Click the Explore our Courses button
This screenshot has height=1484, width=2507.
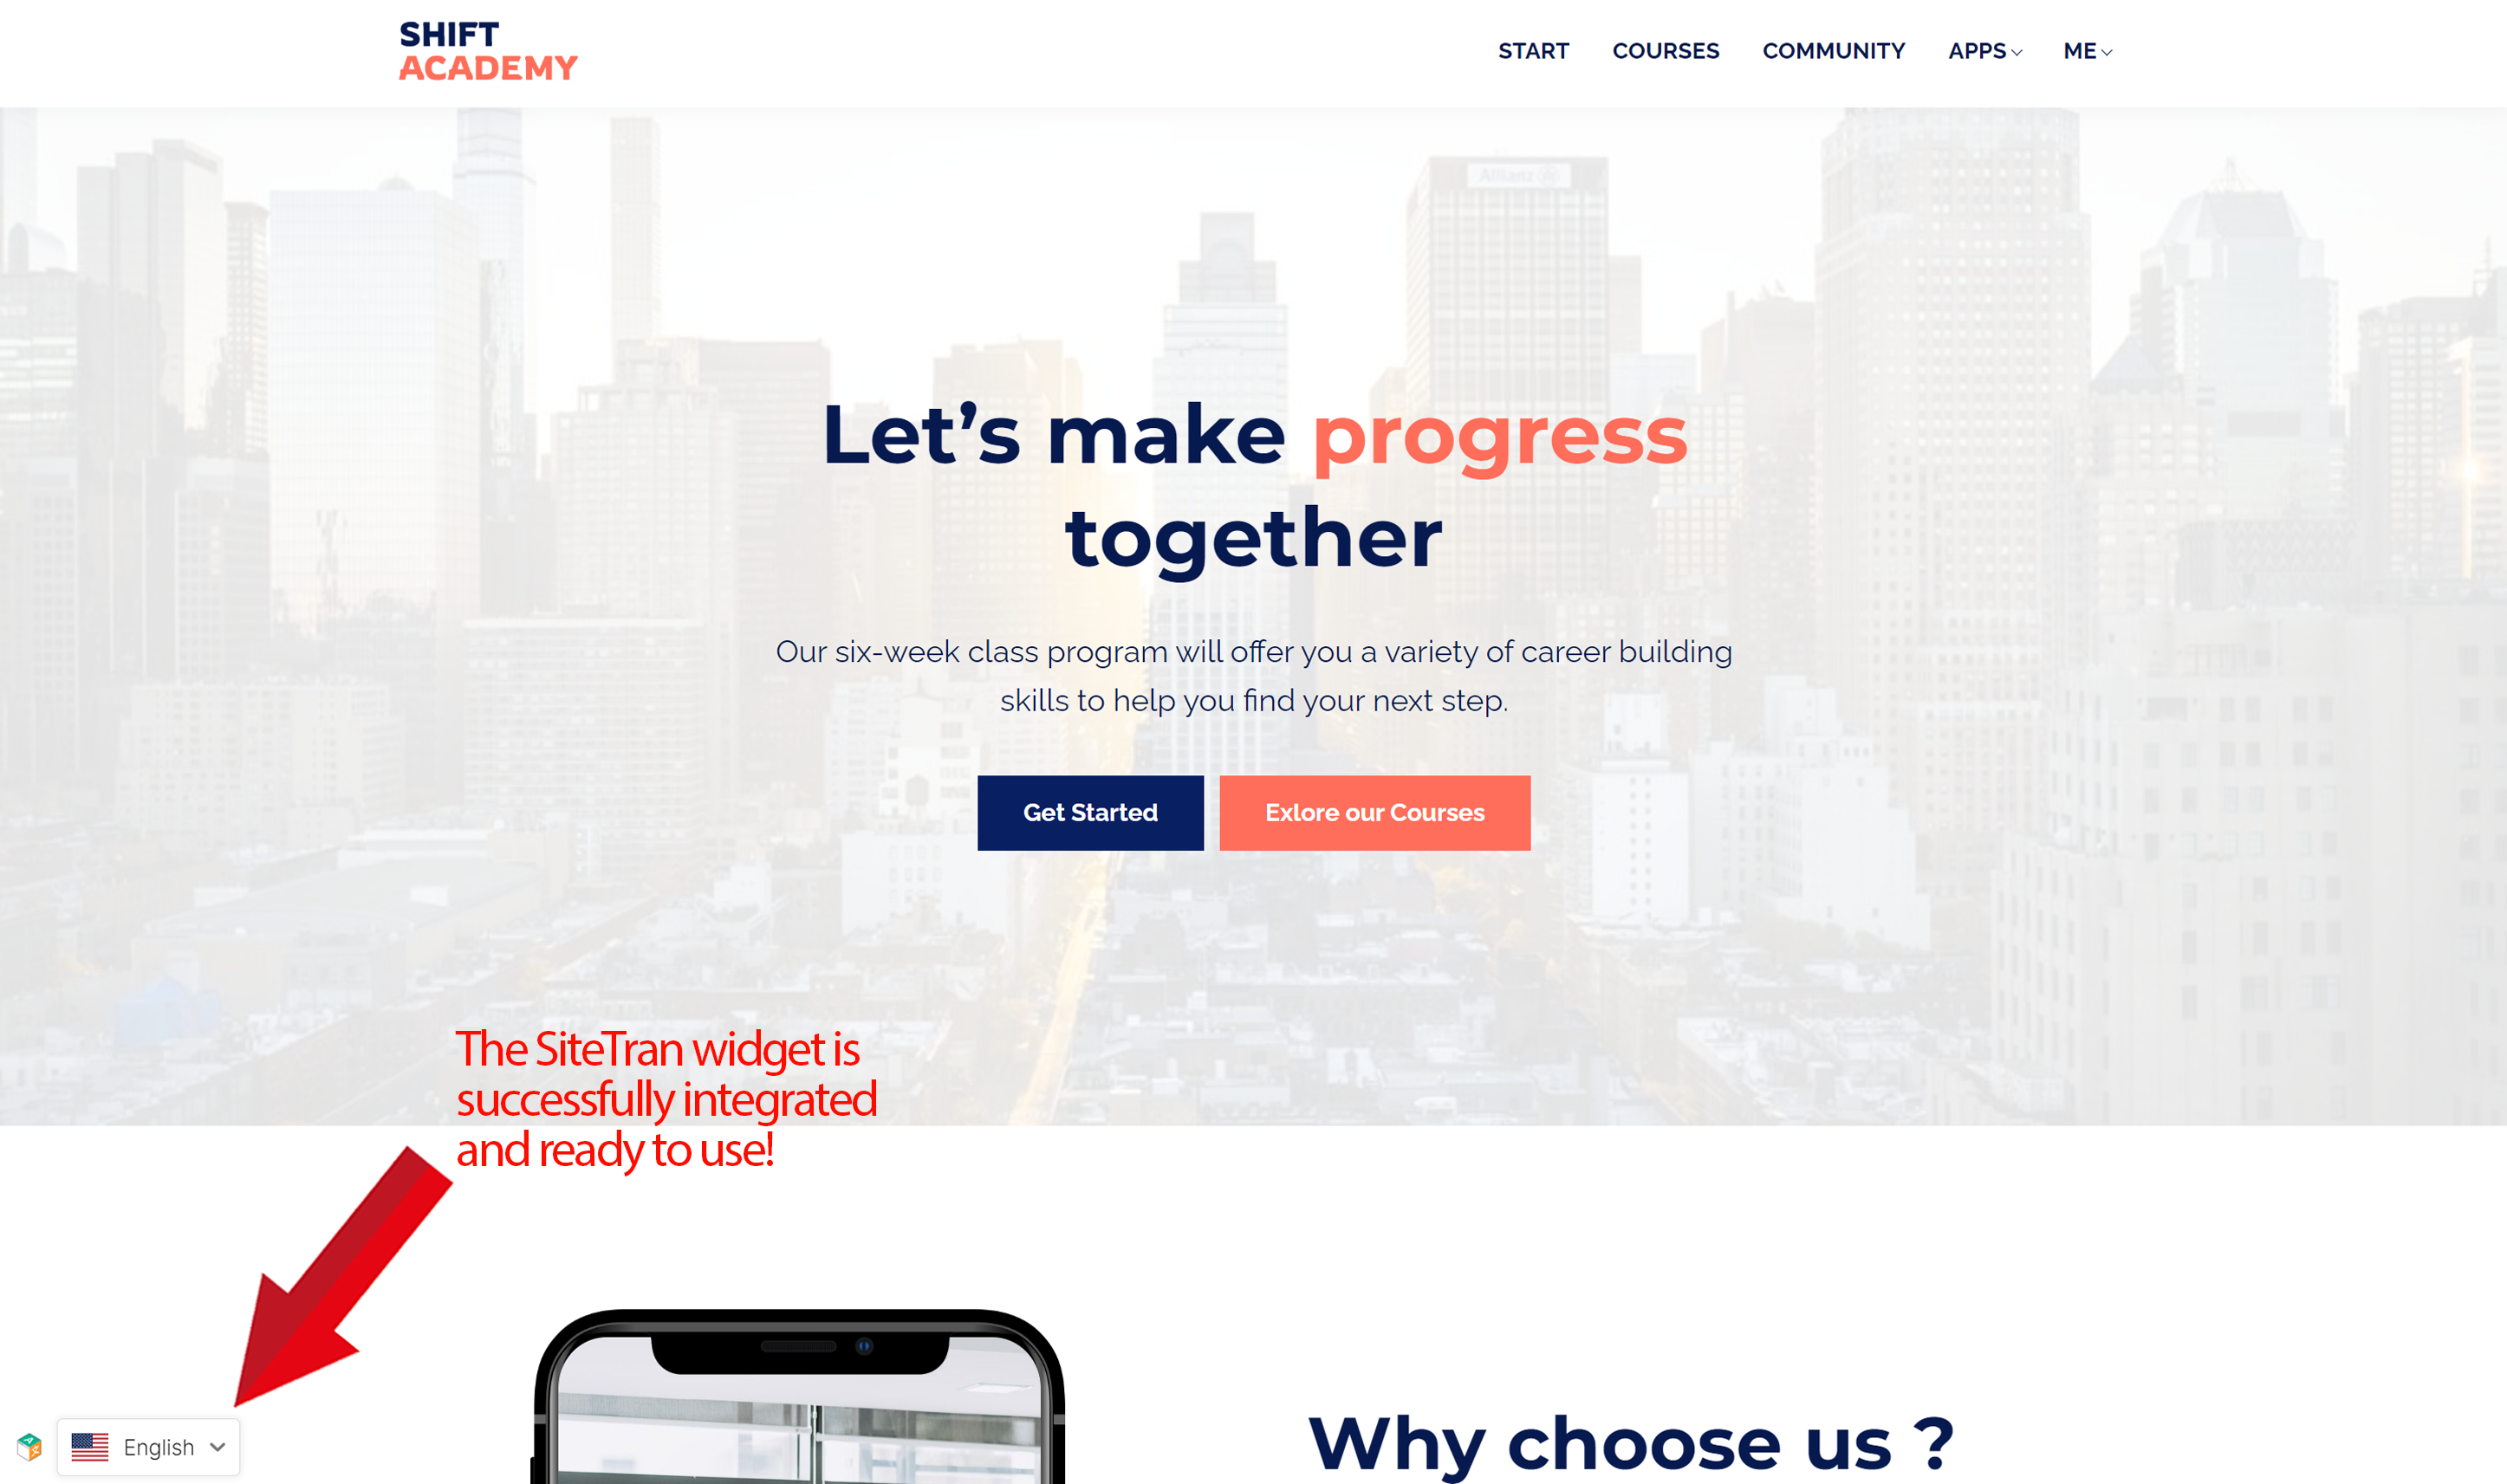point(1374,813)
